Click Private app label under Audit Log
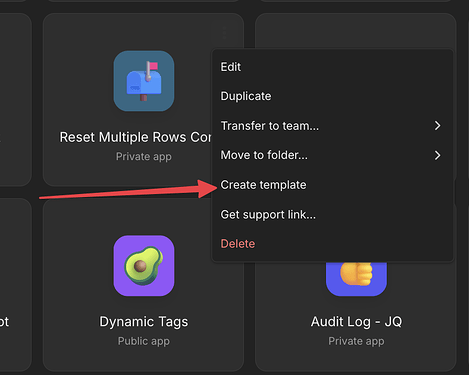Viewport: 469px width, 375px height. coord(356,341)
